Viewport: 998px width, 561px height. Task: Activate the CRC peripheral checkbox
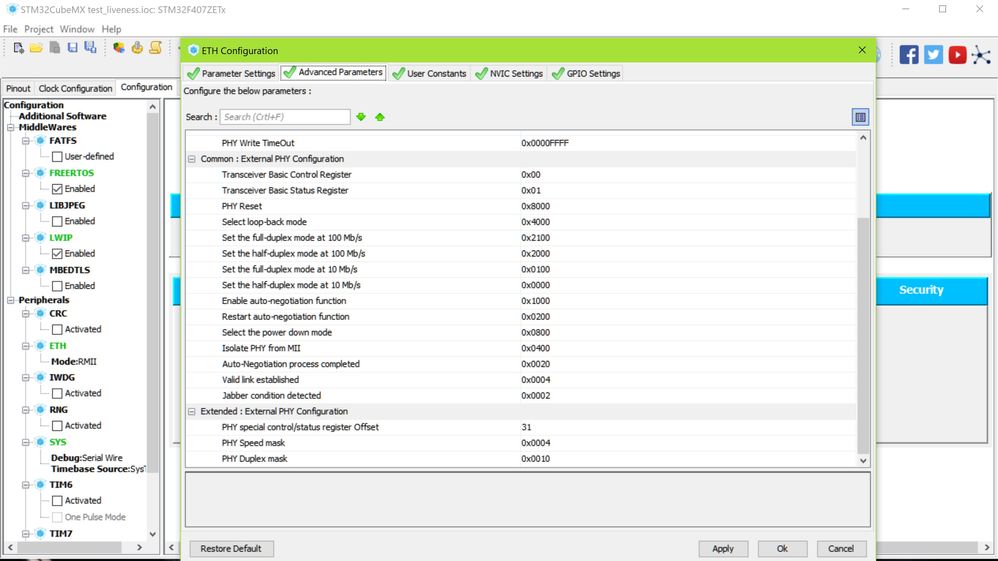[x=57, y=329]
